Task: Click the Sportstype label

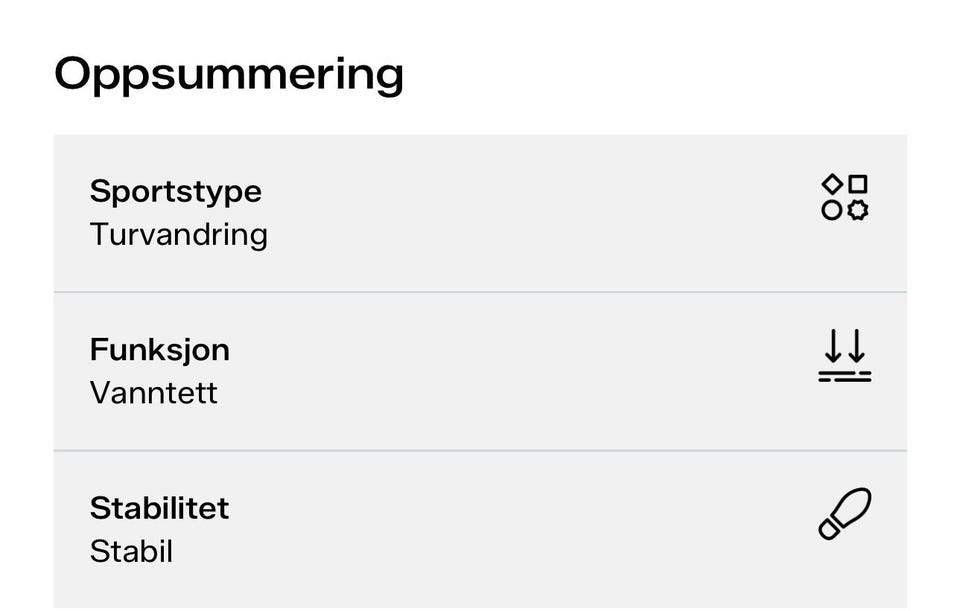Action: (x=176, y=191)
